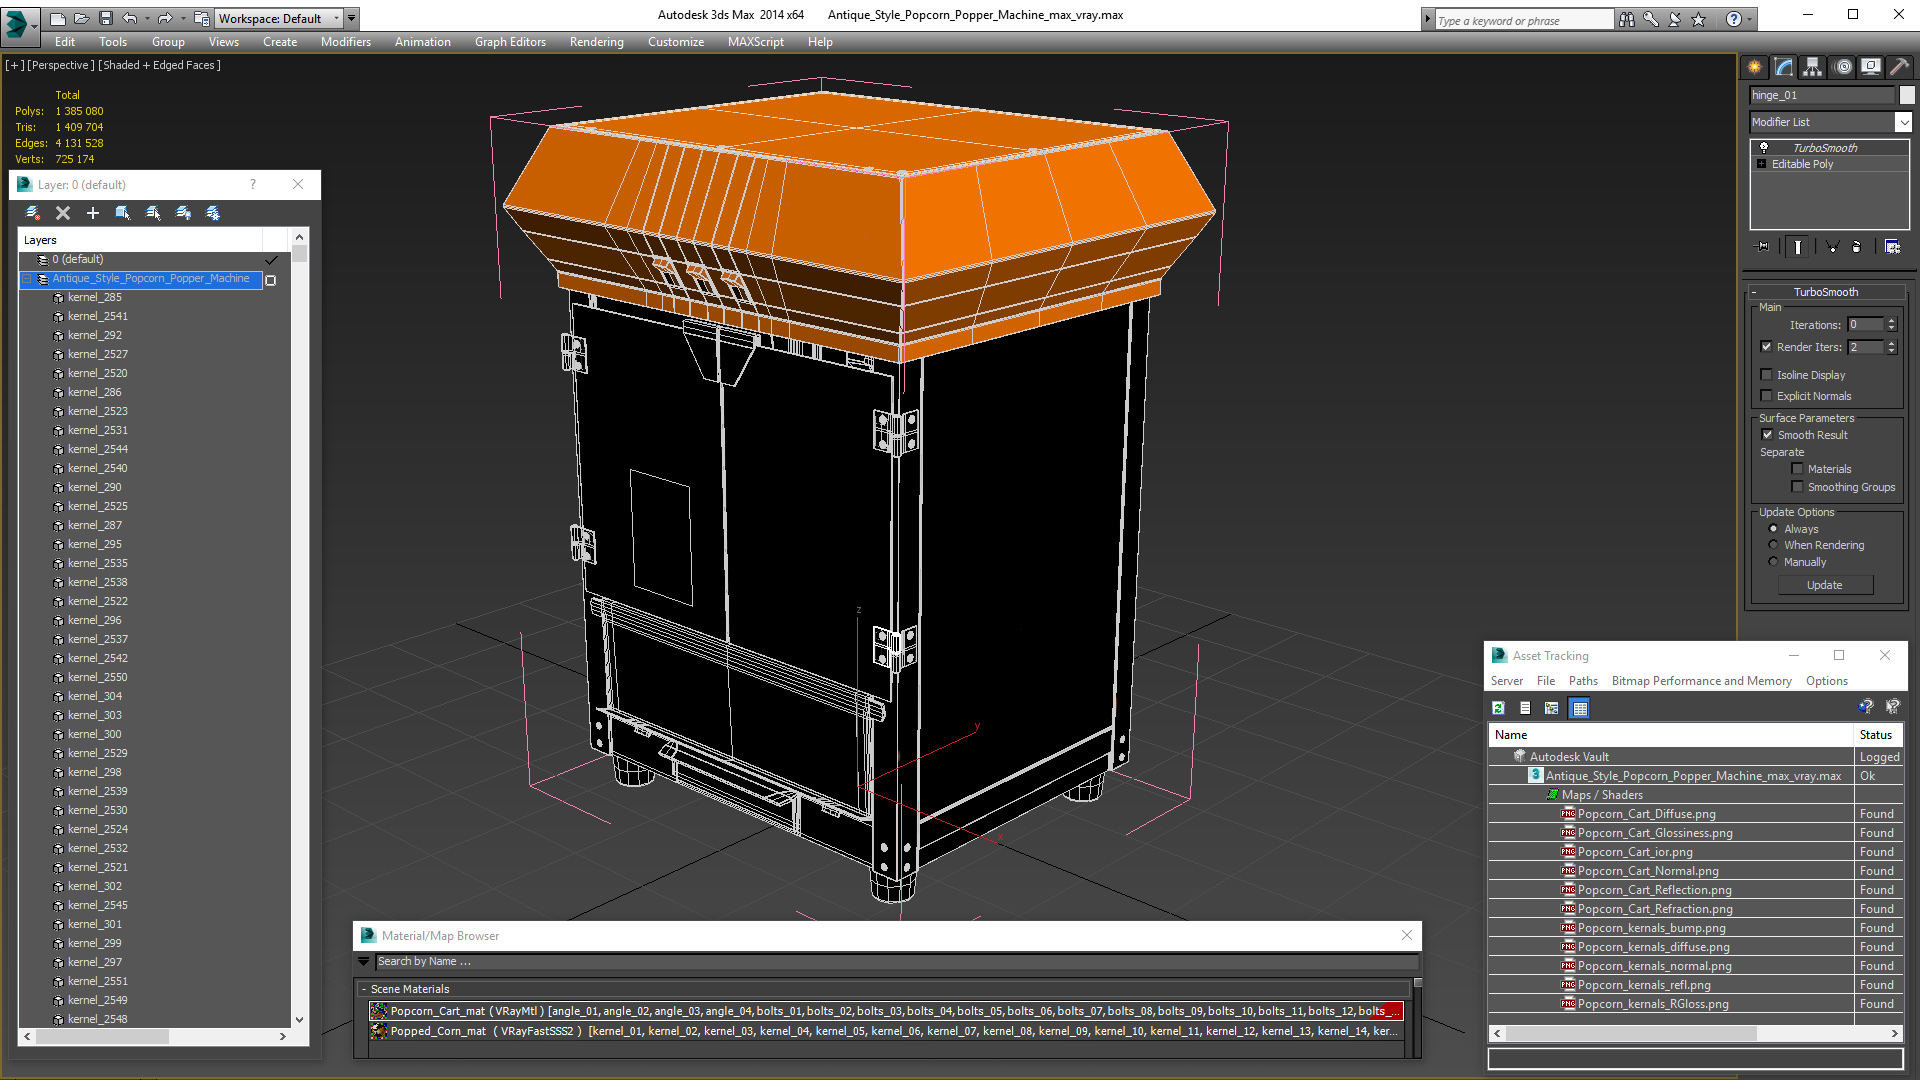Open Bitmap Performance and Memory menu
The image size is (1920, 1080).
[1701, 681]
